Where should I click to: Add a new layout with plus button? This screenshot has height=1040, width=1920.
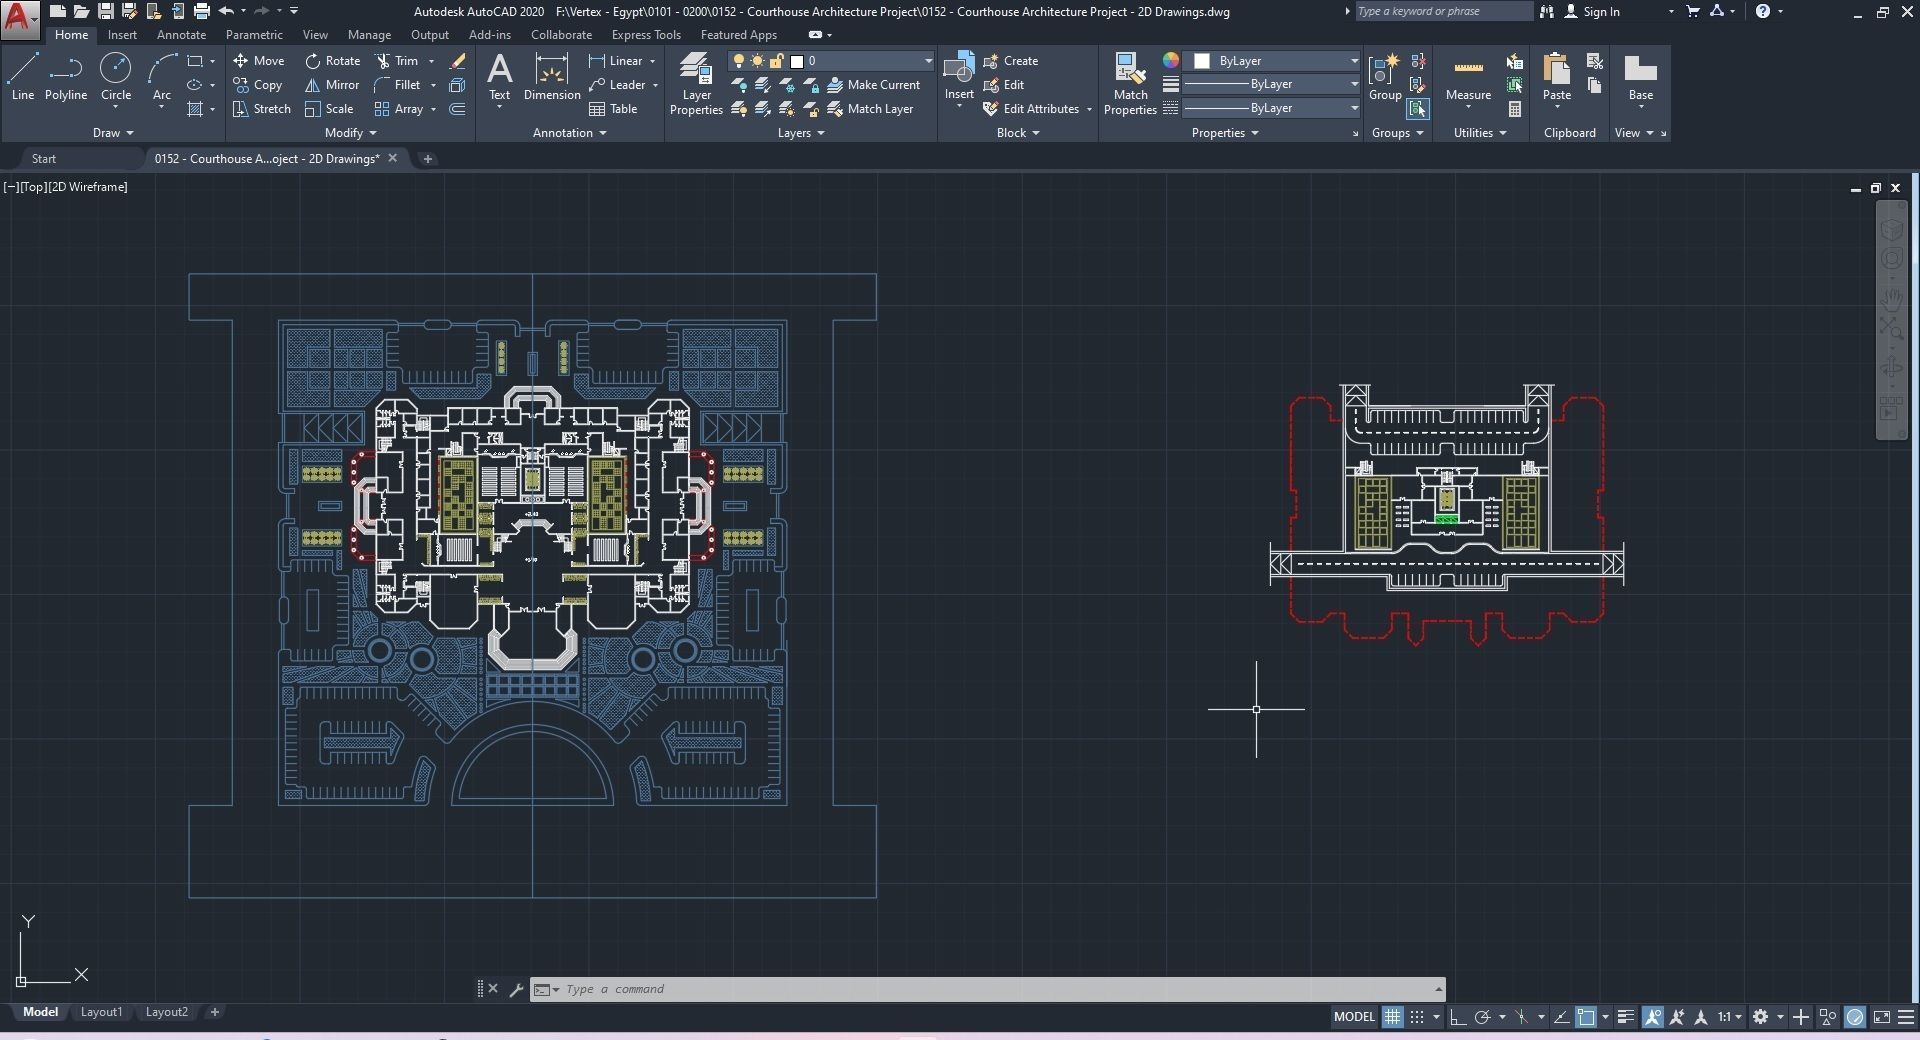[x=214, y=1012]
